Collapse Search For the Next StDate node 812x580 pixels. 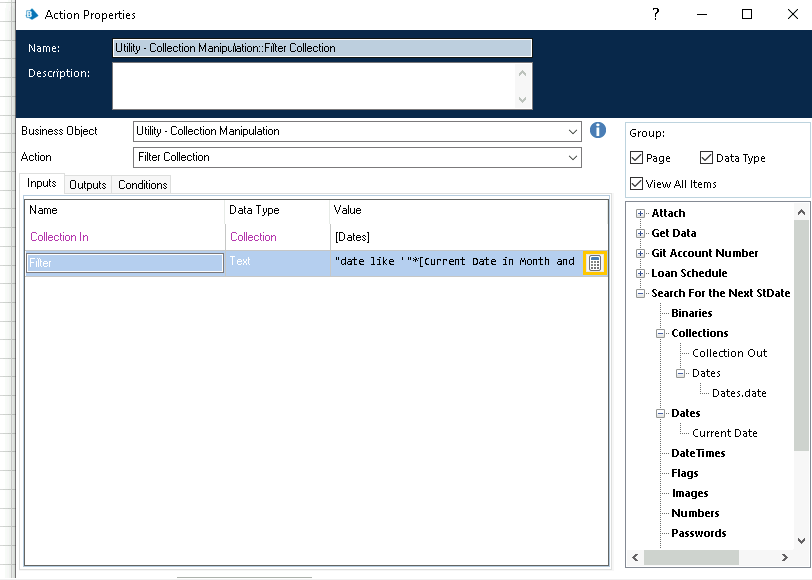point(641,293)
